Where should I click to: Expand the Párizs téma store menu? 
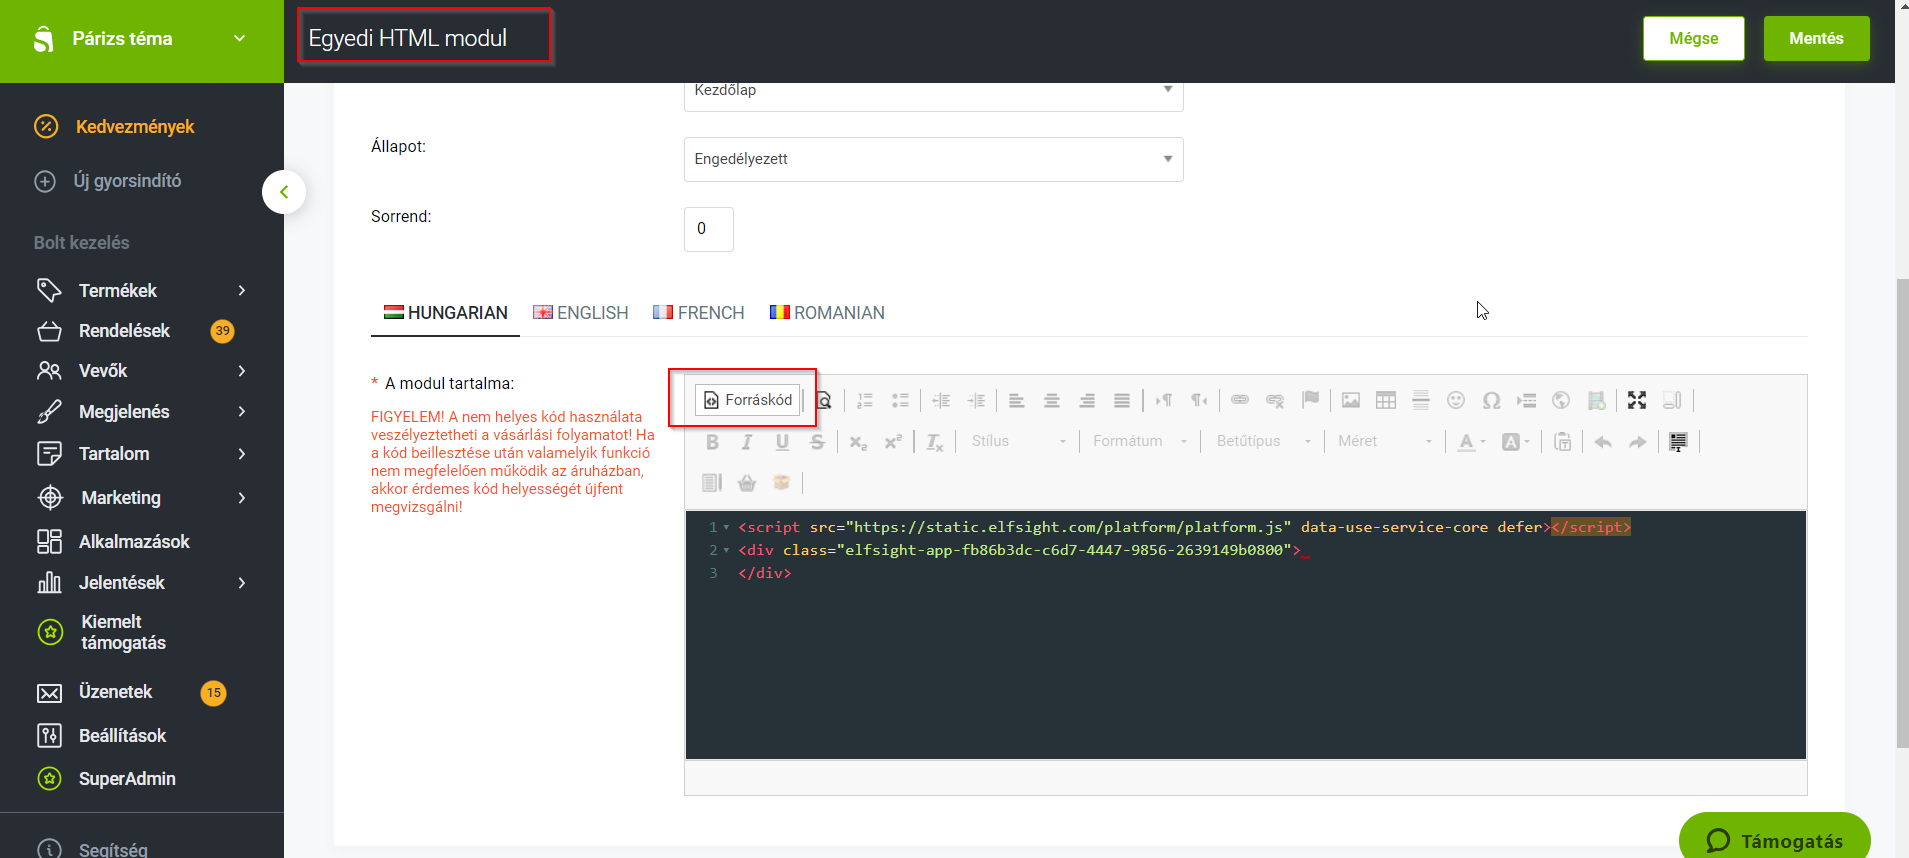pos(239,39)
